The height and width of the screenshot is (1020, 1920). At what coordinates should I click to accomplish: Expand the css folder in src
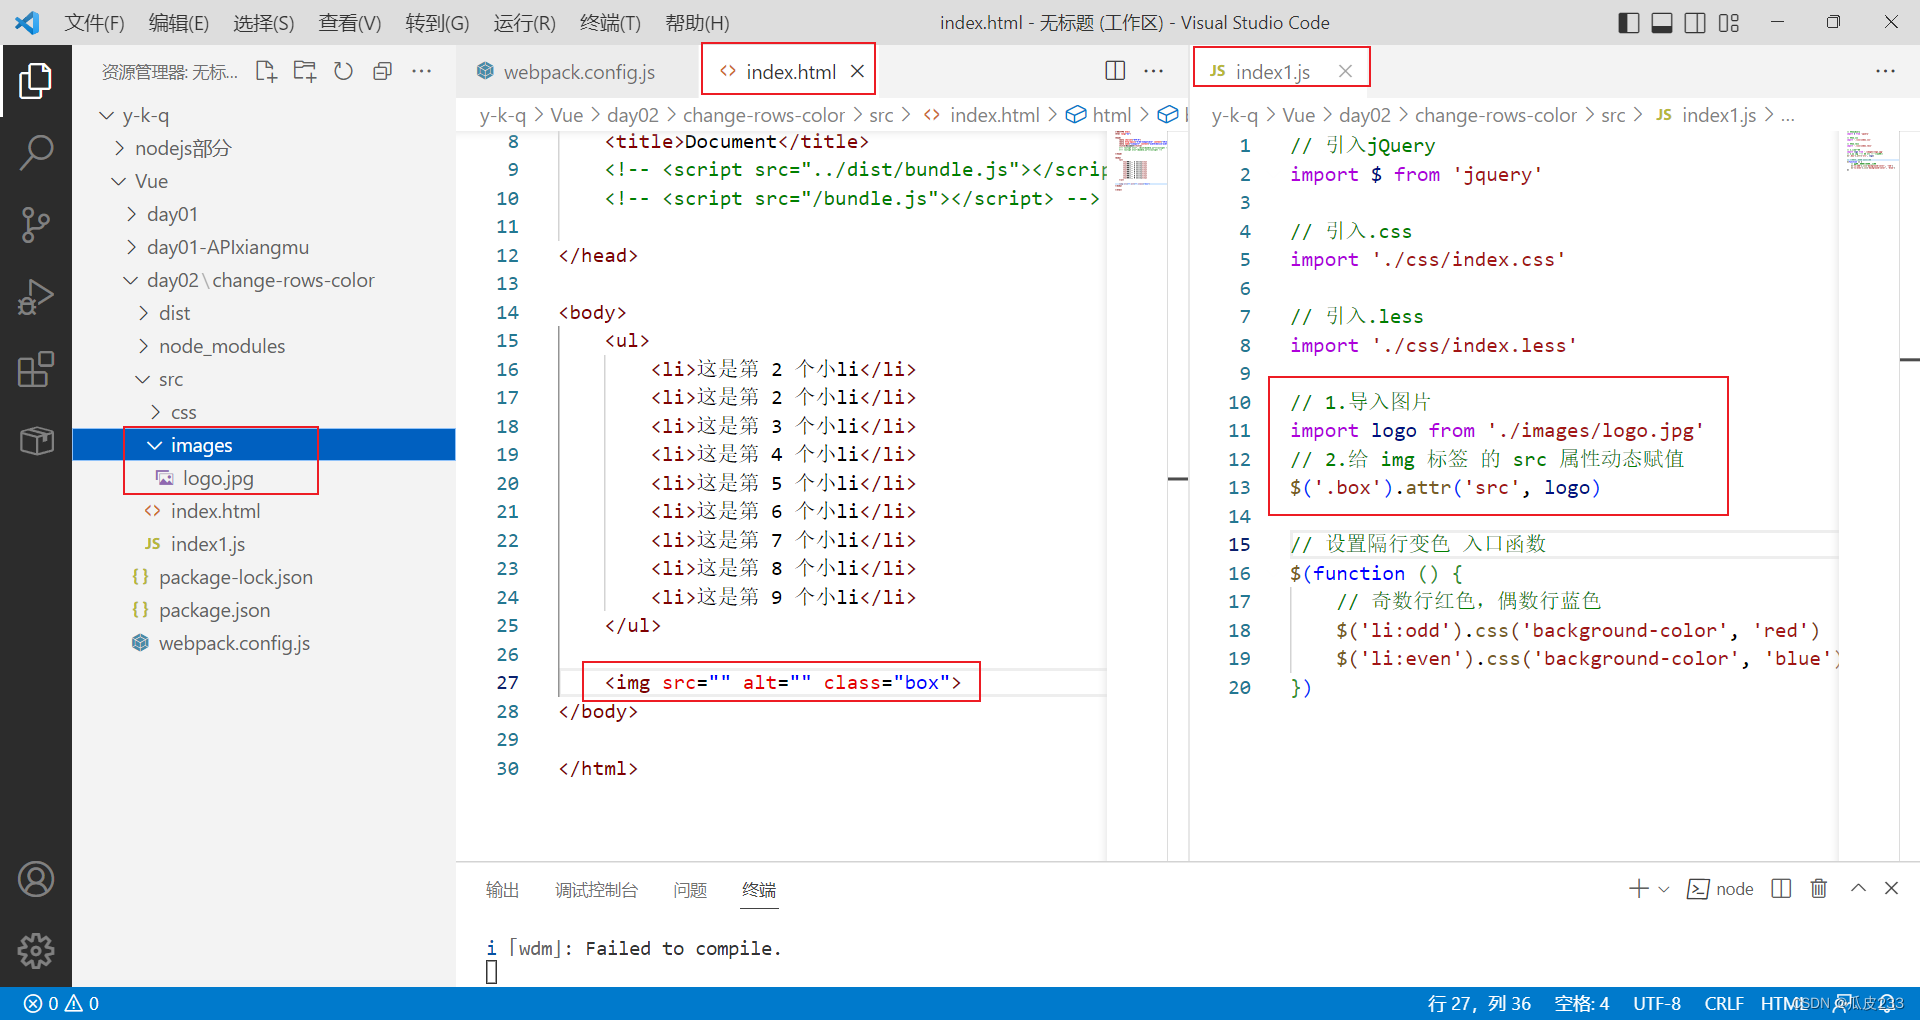tap(156, 413)
